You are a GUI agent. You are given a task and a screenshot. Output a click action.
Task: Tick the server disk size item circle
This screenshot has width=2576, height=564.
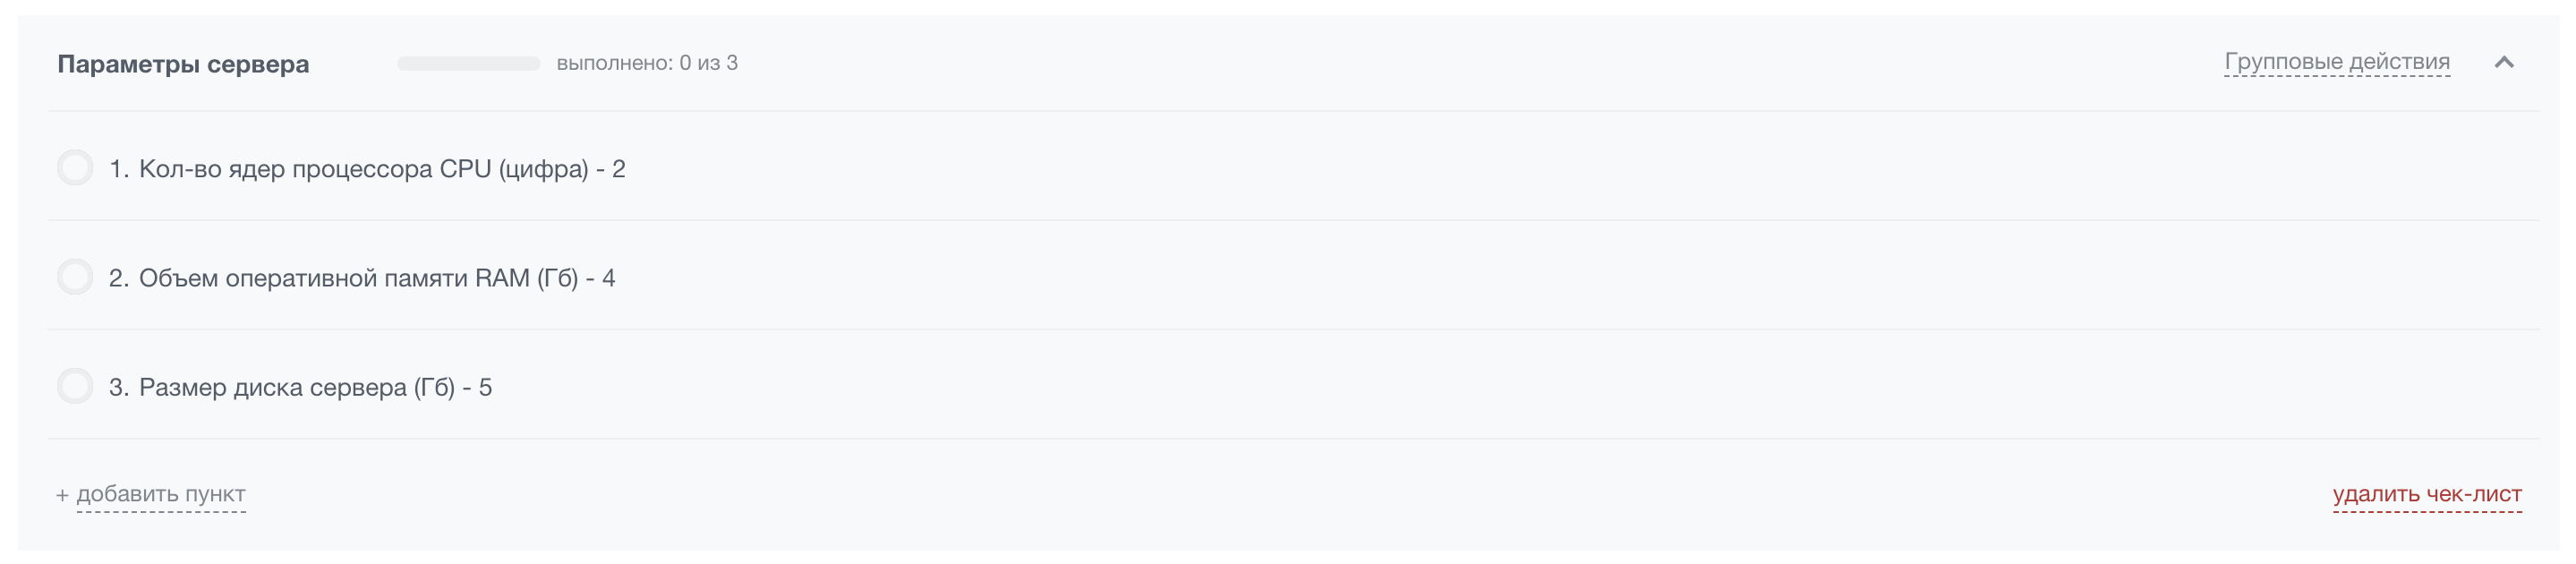coord(75,386)
